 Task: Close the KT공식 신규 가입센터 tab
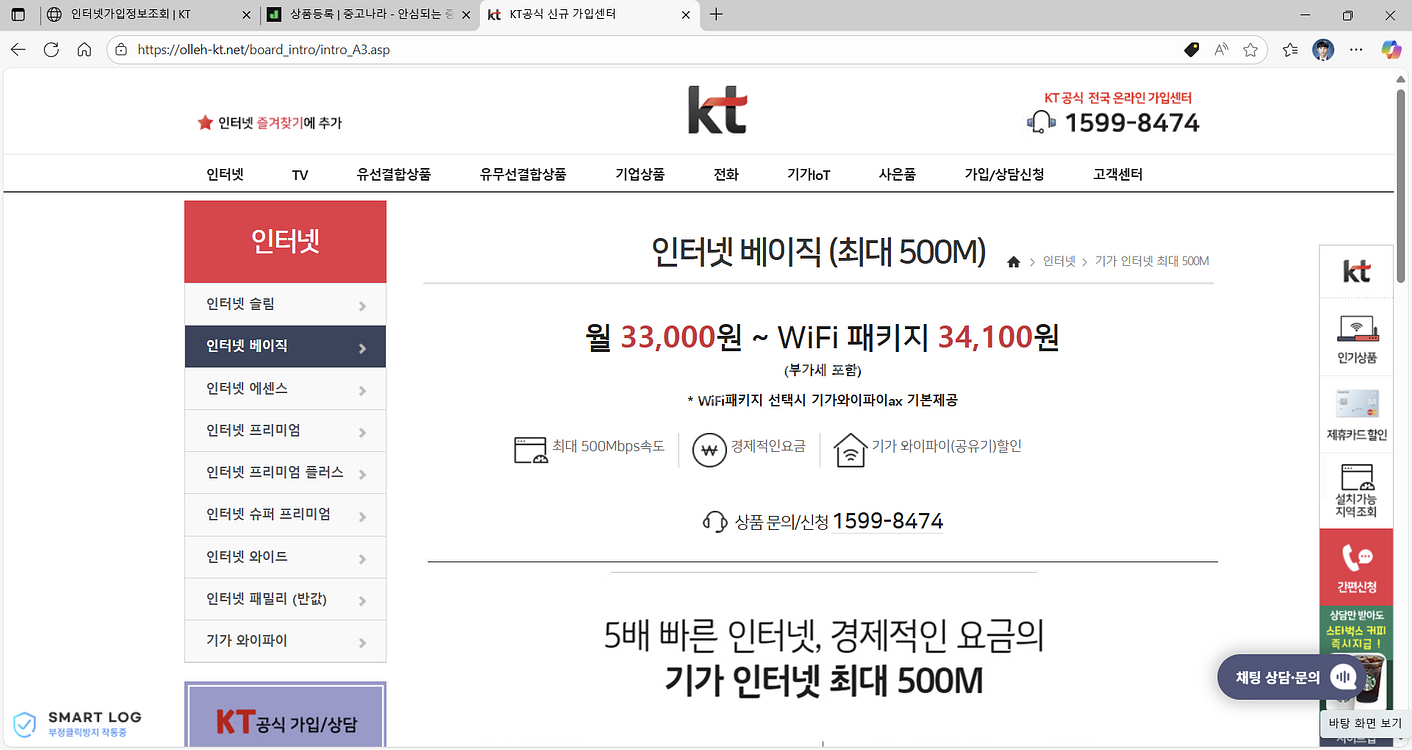pyautogui.click(x=686, y=15)
